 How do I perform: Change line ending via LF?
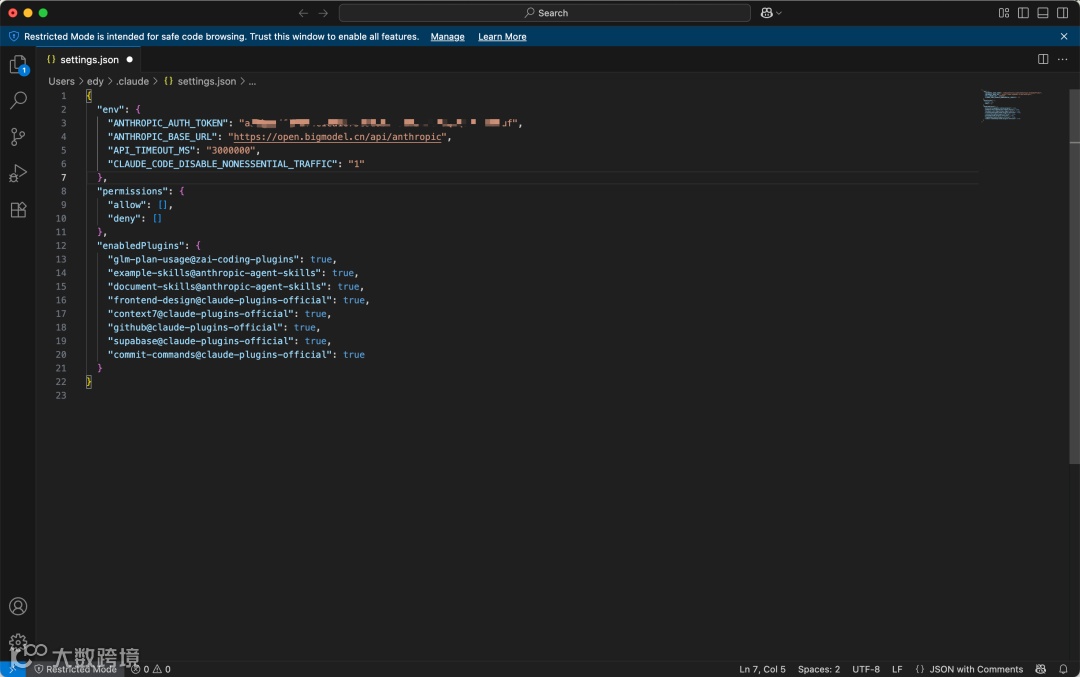click(x=897, y=669)
